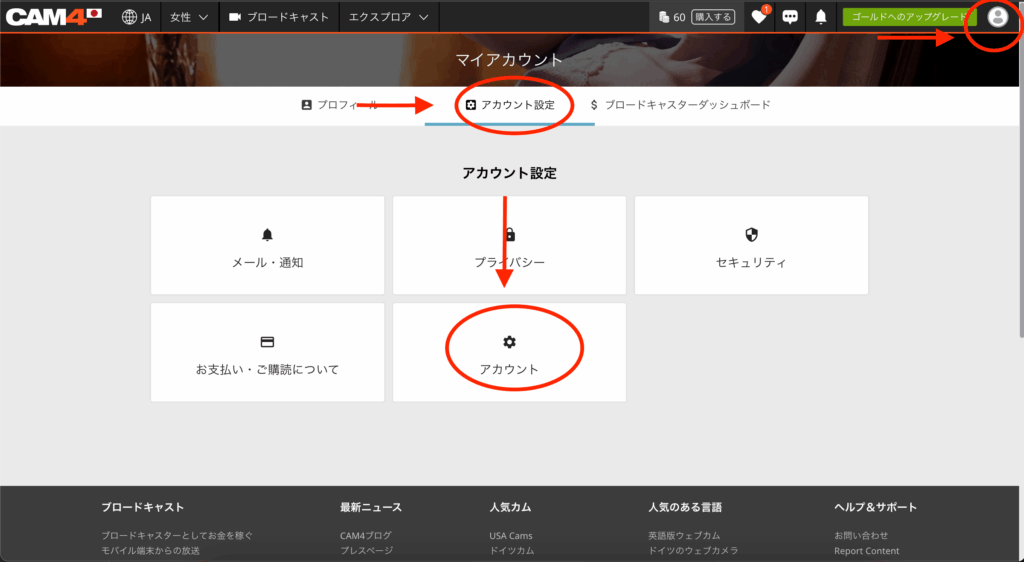Open the メール・通知 settings card
The height and width of the screenshot is (562, 1024).
click(x=268, y=245)
